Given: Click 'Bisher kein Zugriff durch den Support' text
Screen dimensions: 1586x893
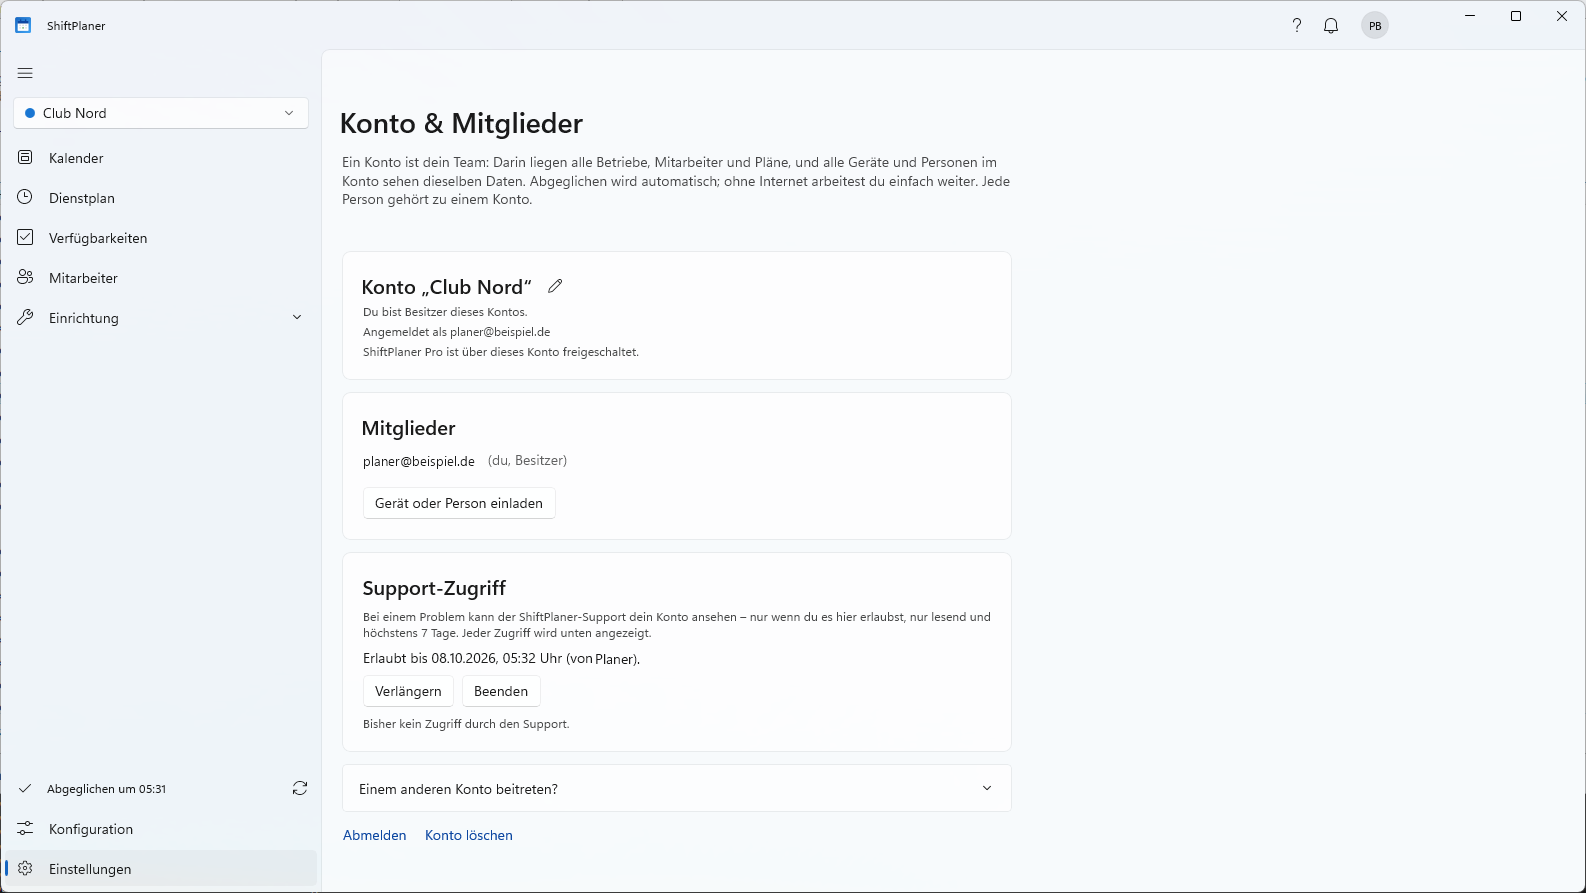Looking at the screenshot, I should (466, 724).
